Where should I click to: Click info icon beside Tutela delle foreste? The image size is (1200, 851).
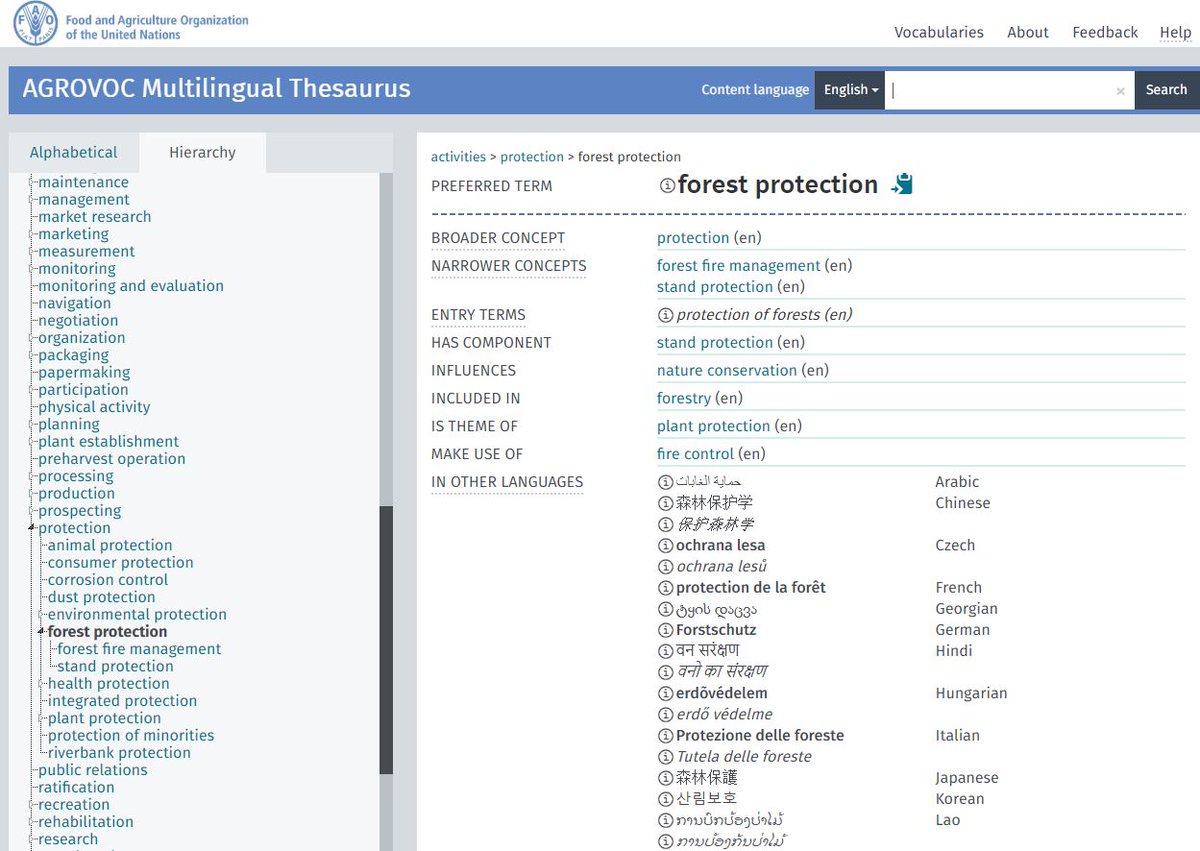pyautogui.click(x=665, y=757)
